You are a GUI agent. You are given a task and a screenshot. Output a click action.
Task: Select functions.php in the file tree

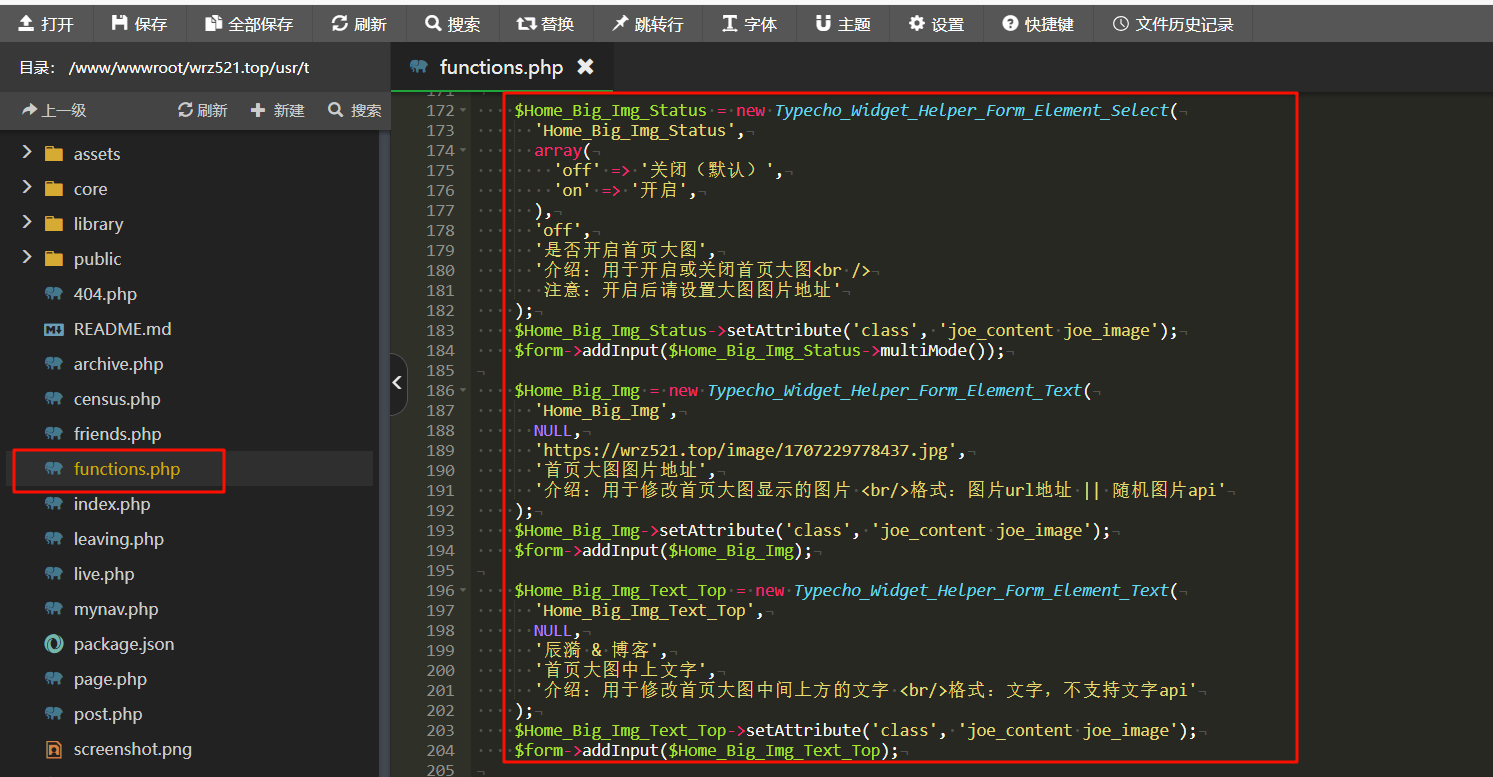[x=127, y=469]
